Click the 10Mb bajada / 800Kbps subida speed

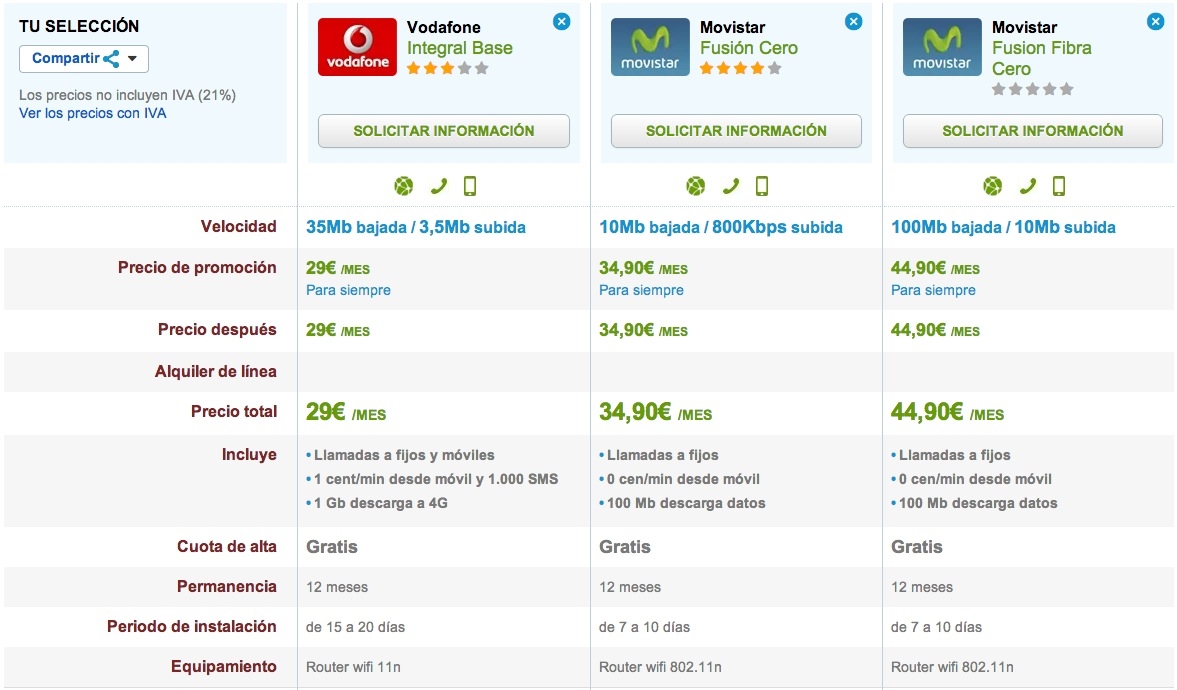tap(721, 227)
